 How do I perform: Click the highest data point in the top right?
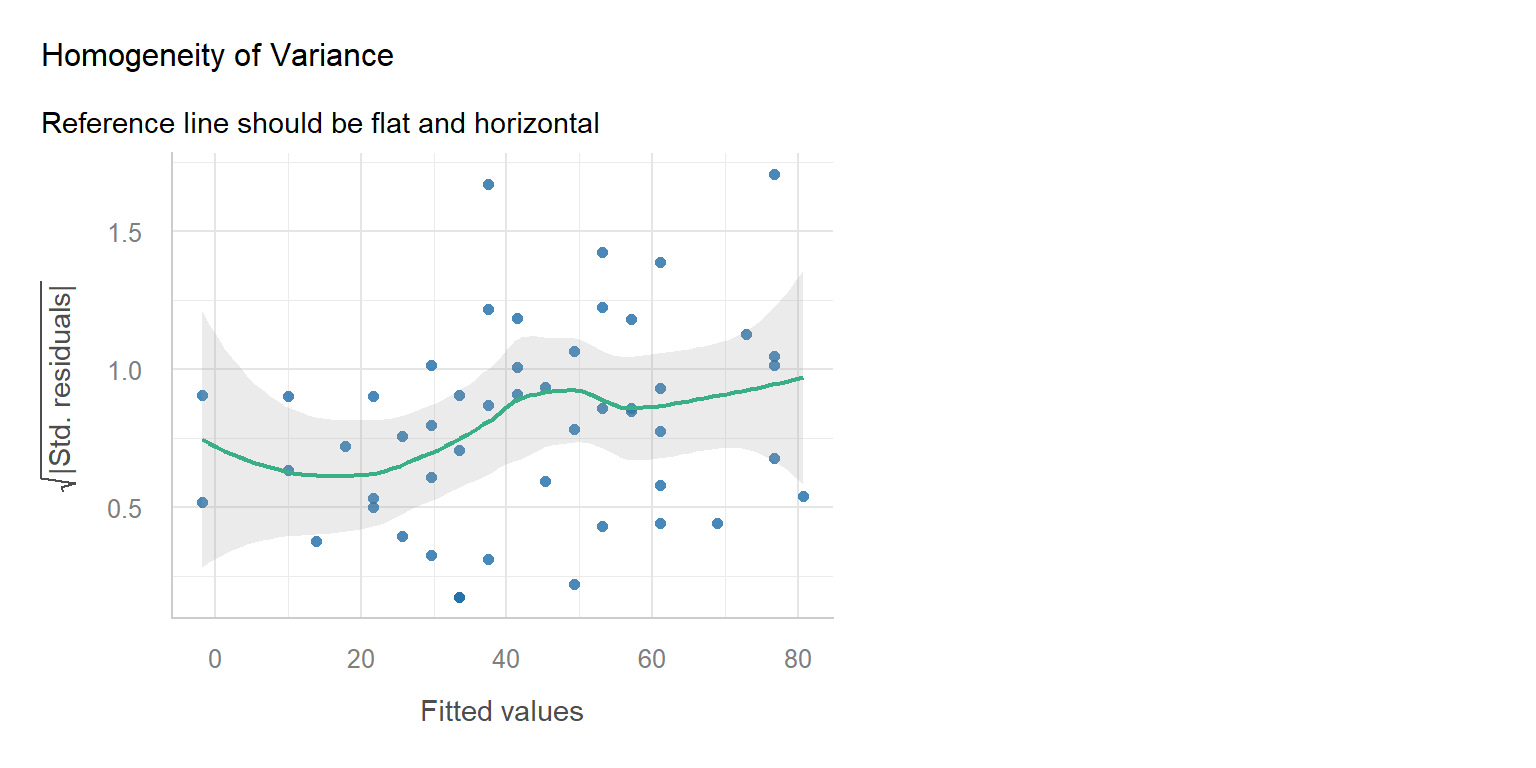tap(774, 174)
